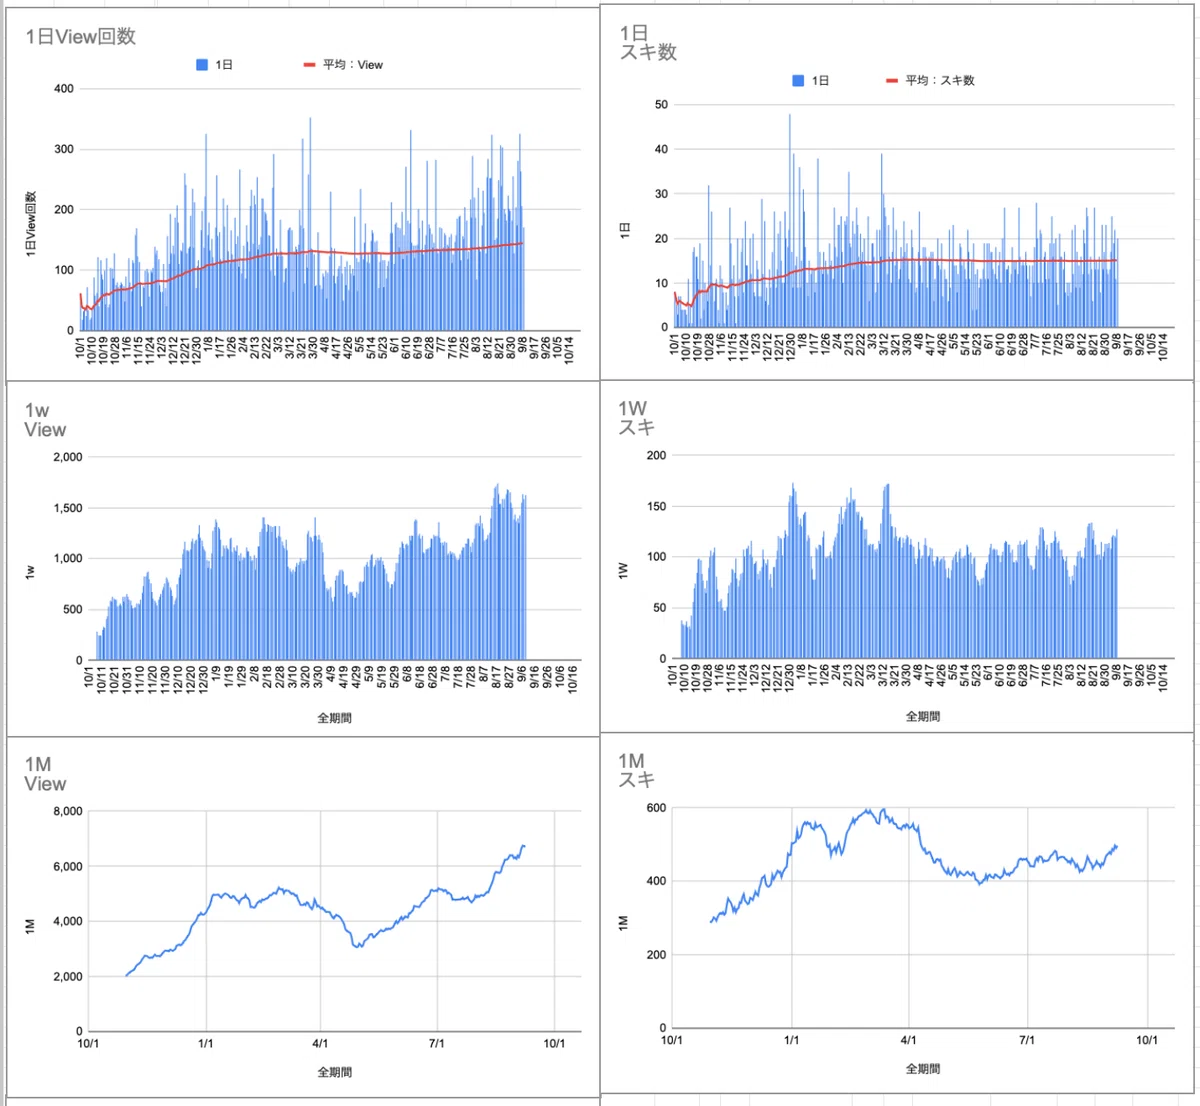Click the 1/1 date label in 1M スキ chart

(791, 1040)
